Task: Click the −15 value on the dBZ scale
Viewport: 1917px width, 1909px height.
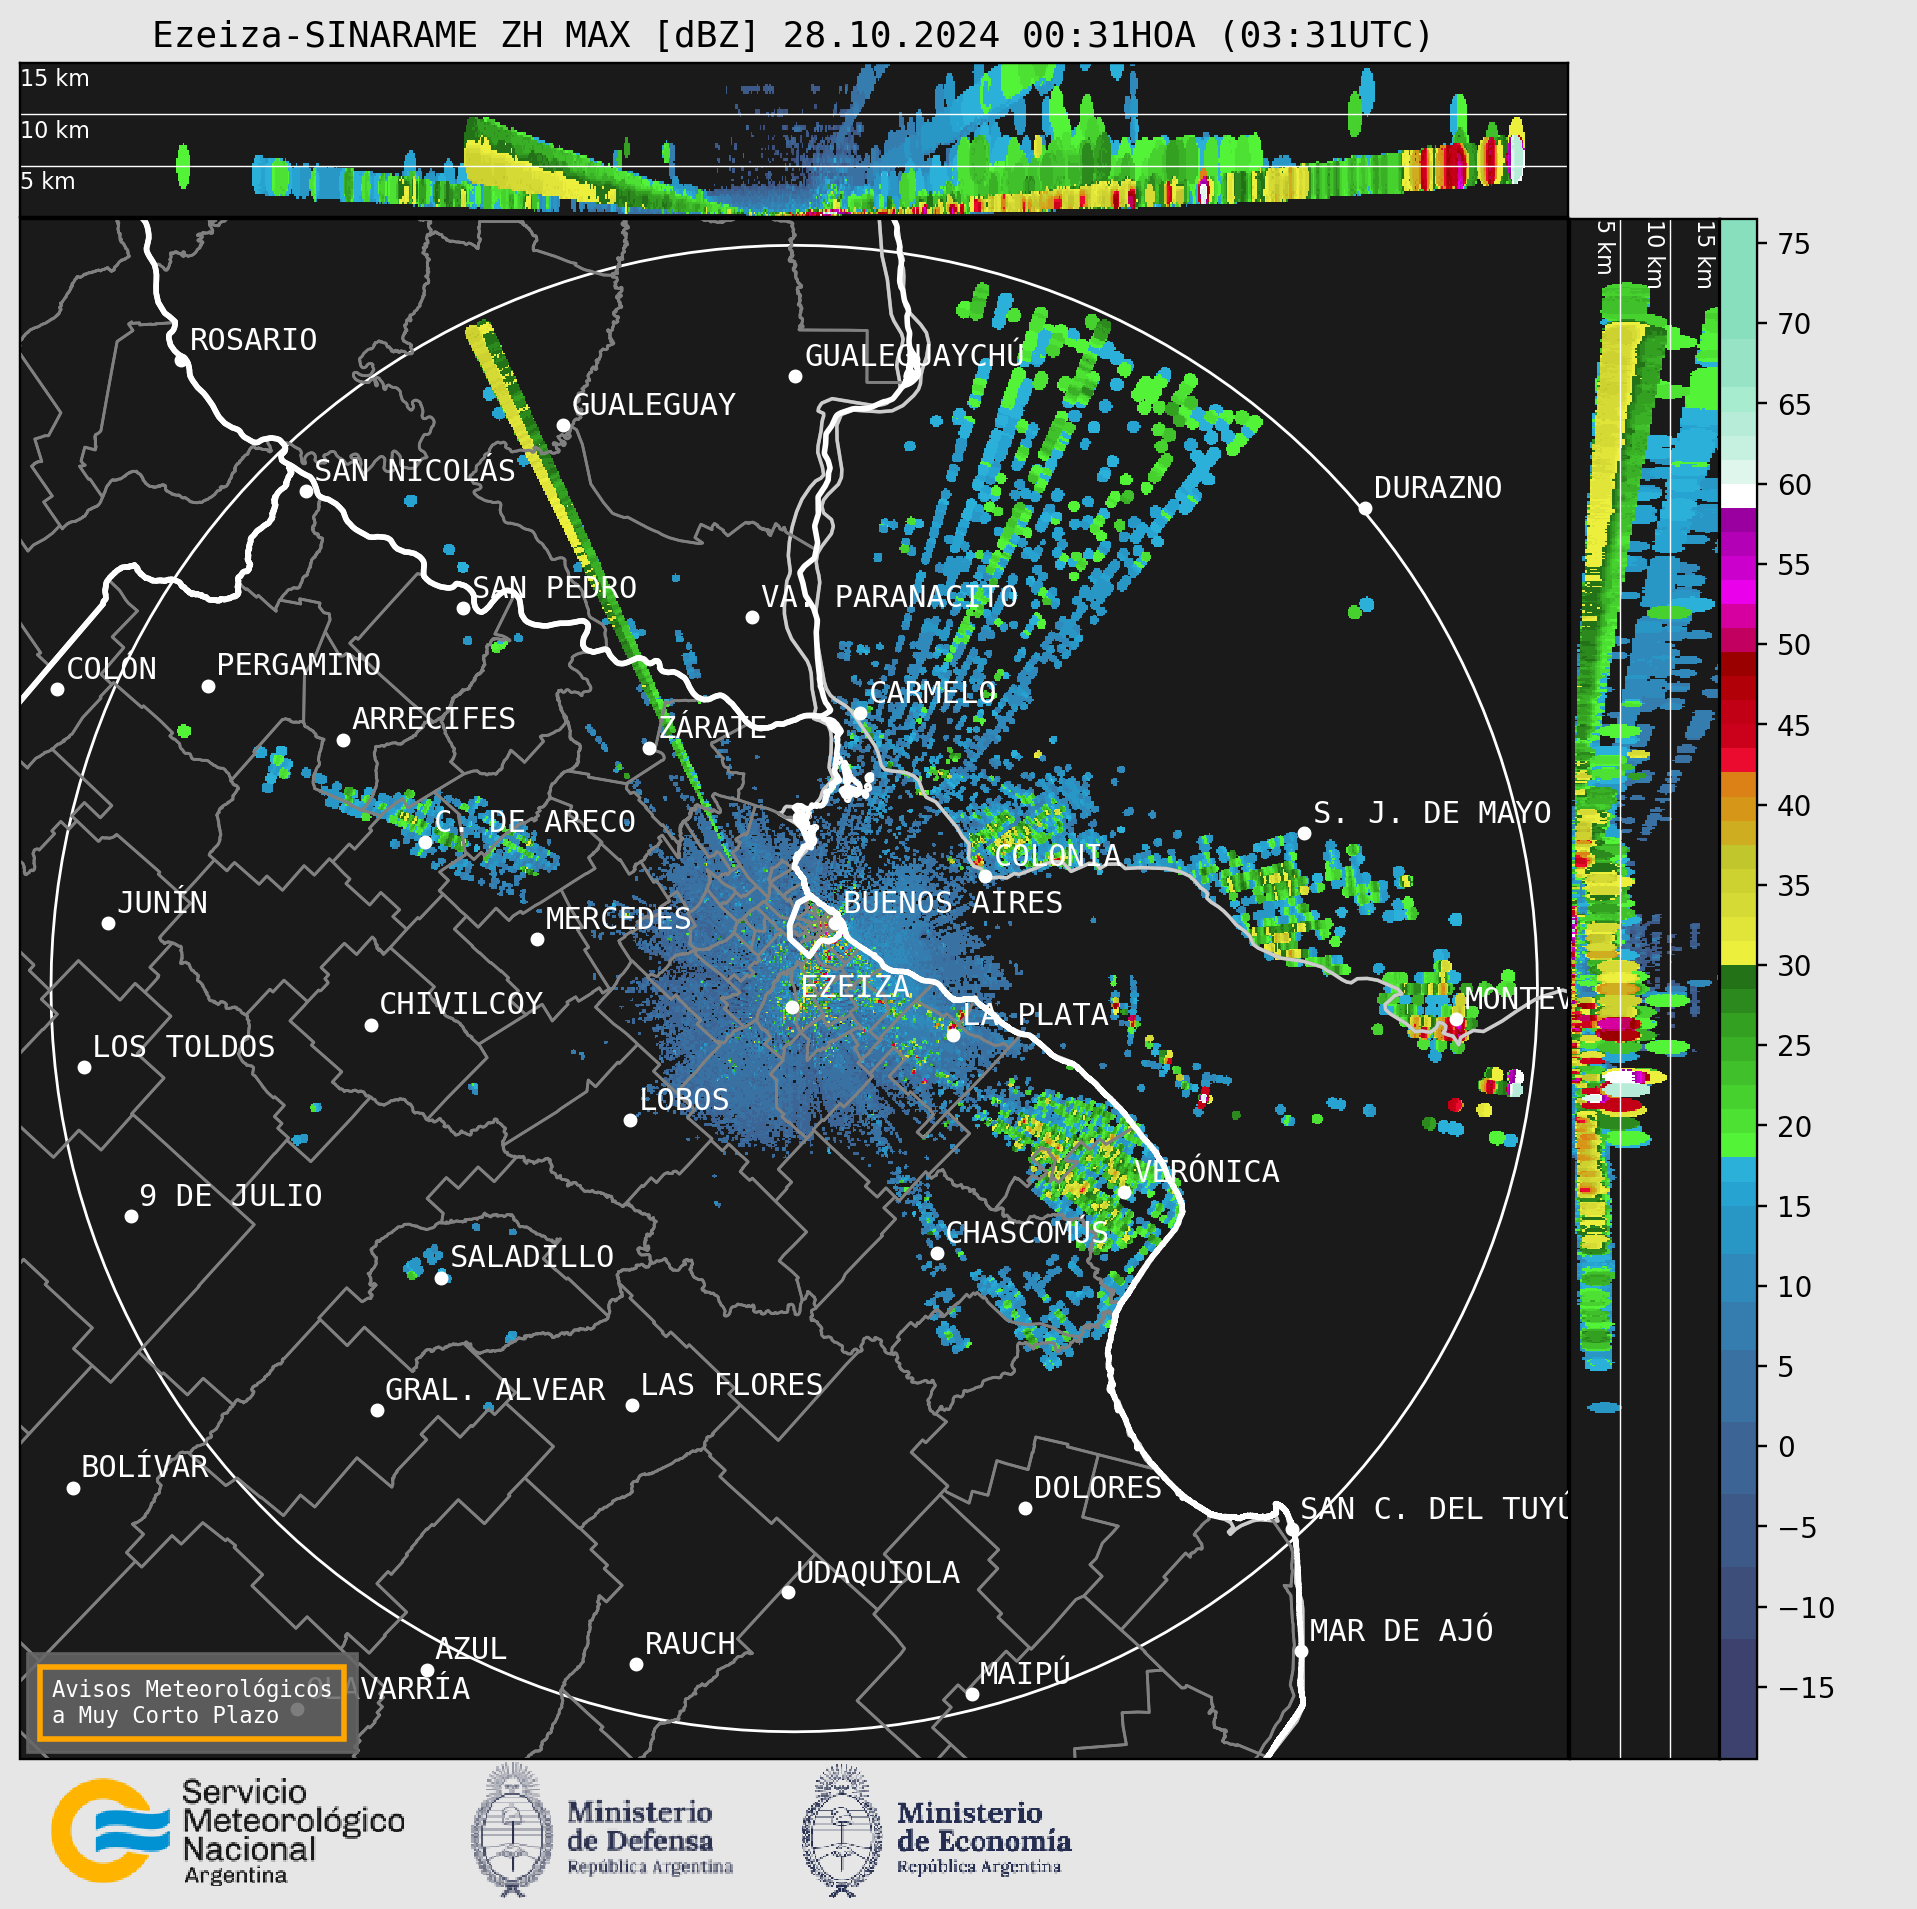Action: point(1806,1688)
